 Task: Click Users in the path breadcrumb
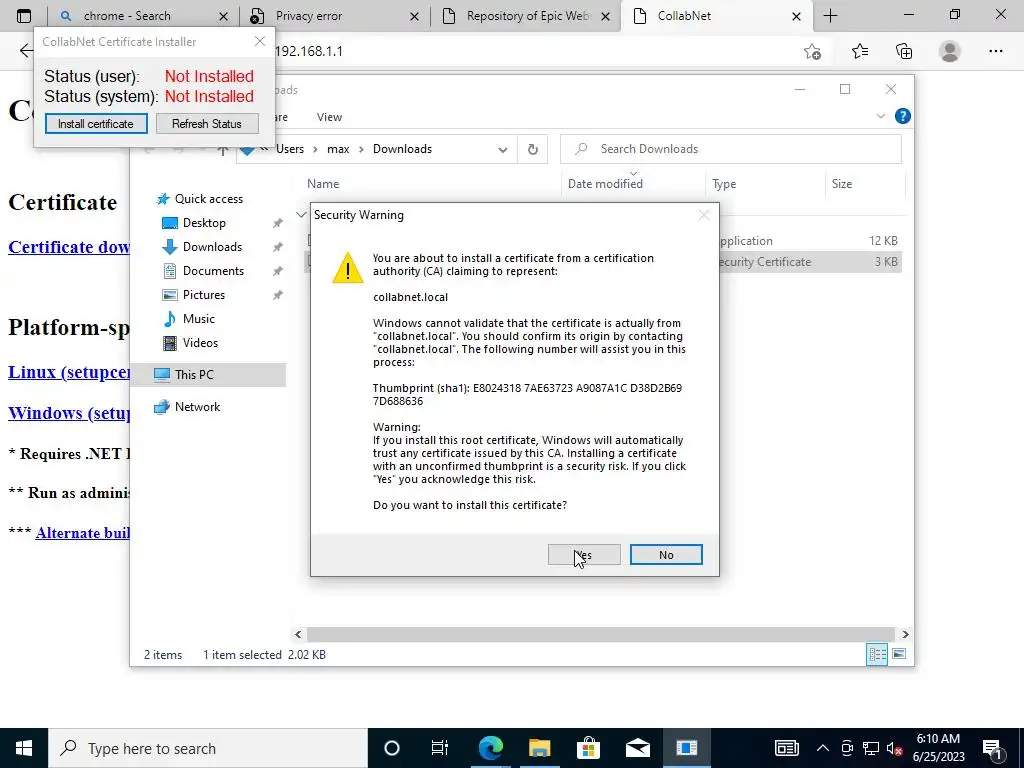coord(290,149)
